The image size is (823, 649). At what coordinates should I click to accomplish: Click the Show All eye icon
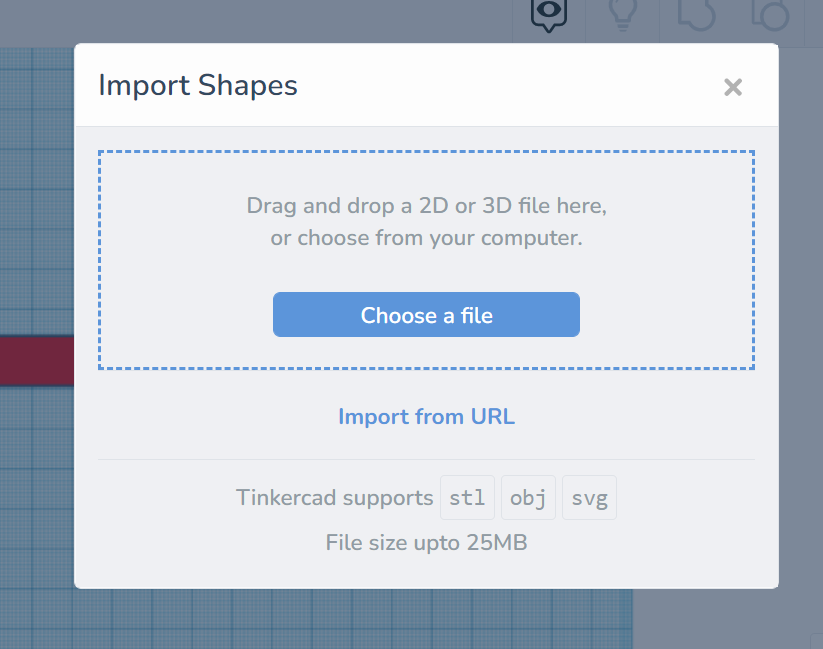pyautogui.click(x=548, y=14)
